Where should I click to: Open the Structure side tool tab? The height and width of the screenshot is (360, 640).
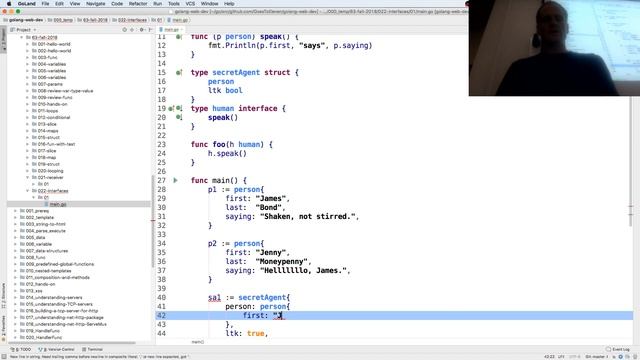(x=3, y=296)
